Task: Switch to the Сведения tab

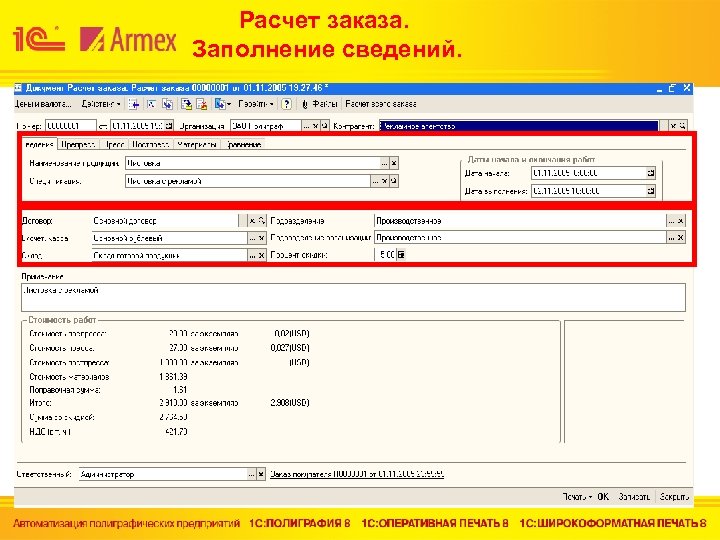Action: (39, 145)
